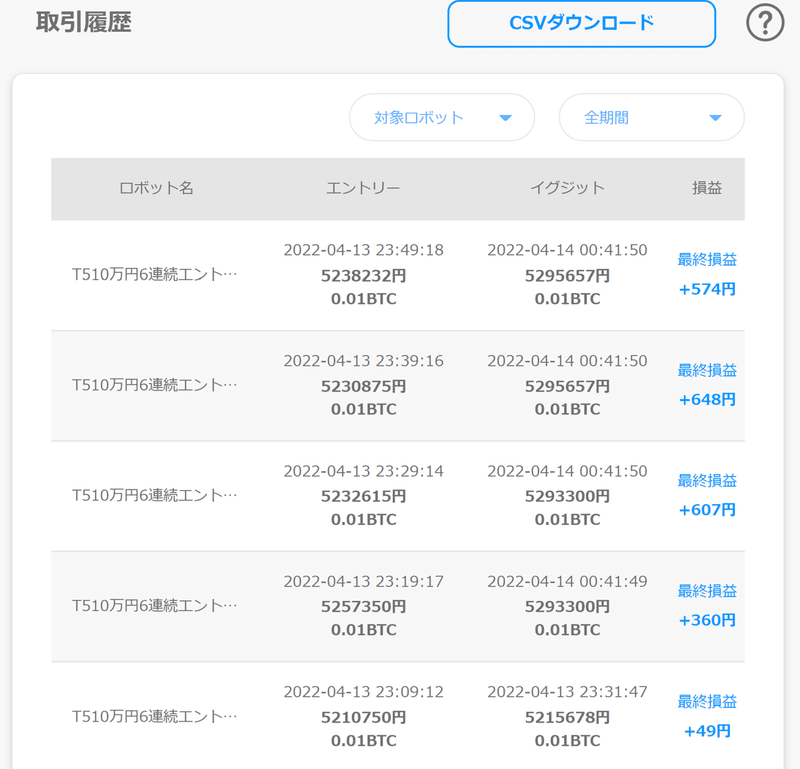The height and width of the screenshot is (769, 800).
Task: Select entry price 5210750円
Action: pos(363,717)
